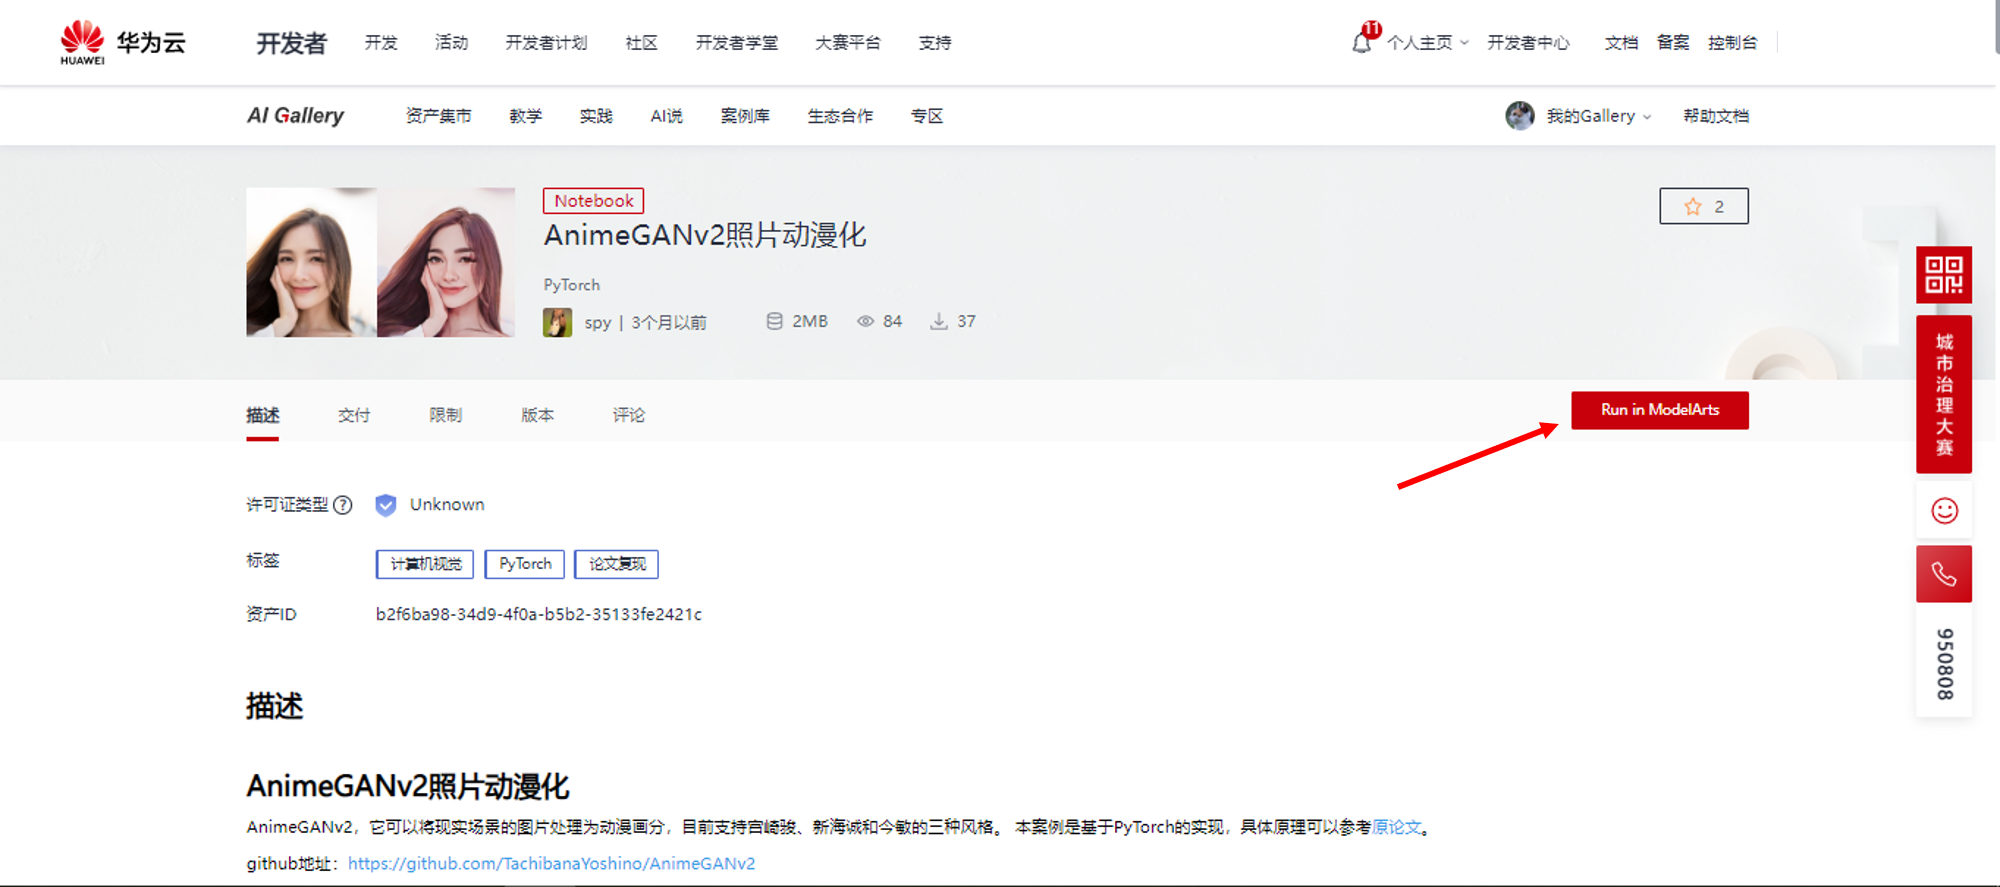
Task: Switch to the 评论 tab
Action: click(629, 415)
